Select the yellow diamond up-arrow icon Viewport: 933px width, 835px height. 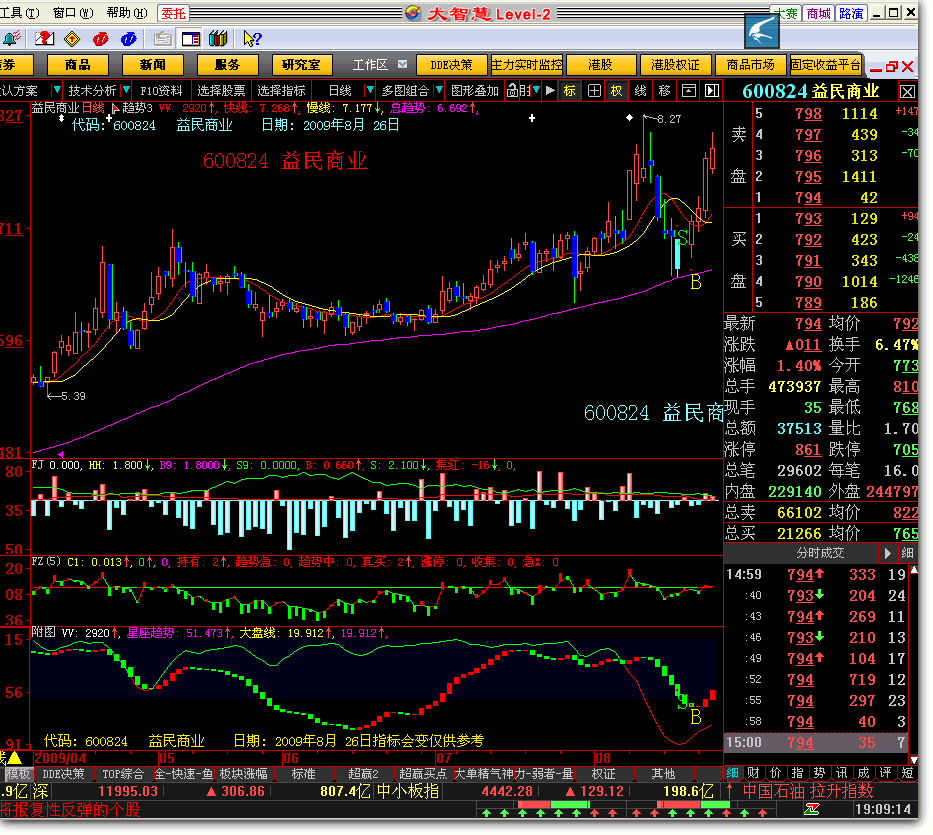coord(72,39)
